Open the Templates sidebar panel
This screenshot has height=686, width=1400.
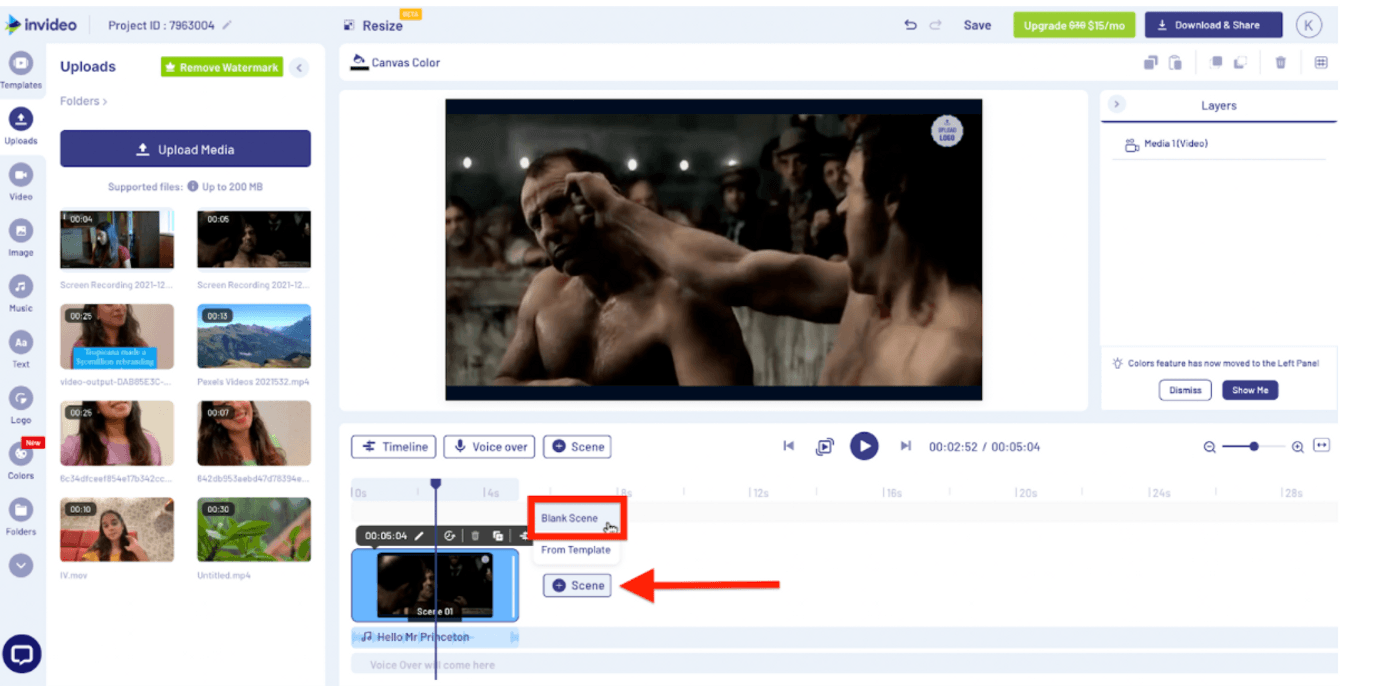click(x=20, y=68)
